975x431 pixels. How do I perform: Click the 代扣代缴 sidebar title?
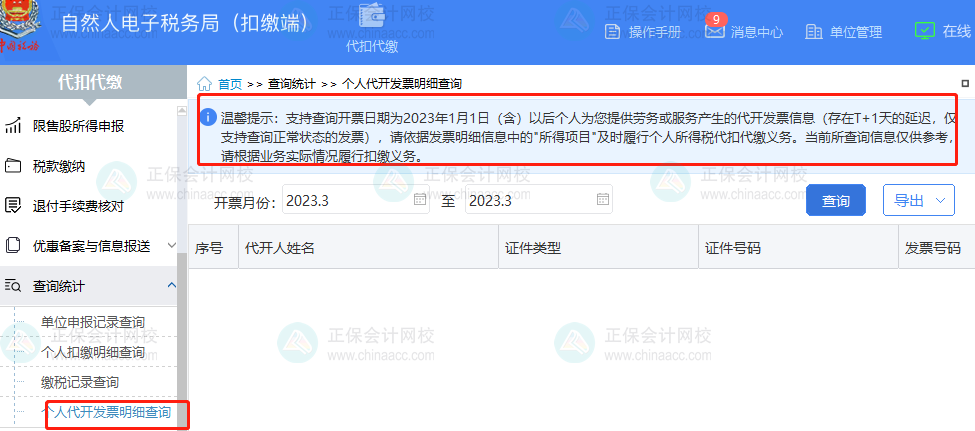coord(90,81)
